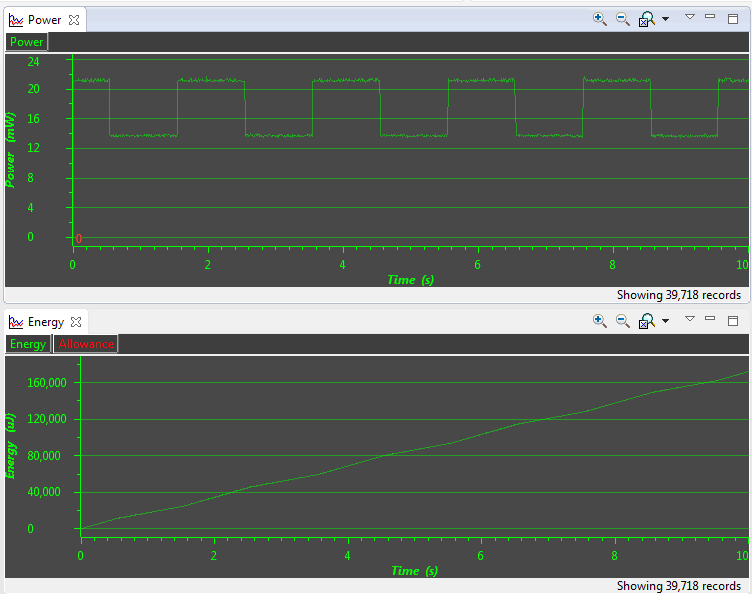Click the Energy (uJ) axis label
Image resolution: width=752 pixels, height=594 pixels.
click(x=10, y=446)
